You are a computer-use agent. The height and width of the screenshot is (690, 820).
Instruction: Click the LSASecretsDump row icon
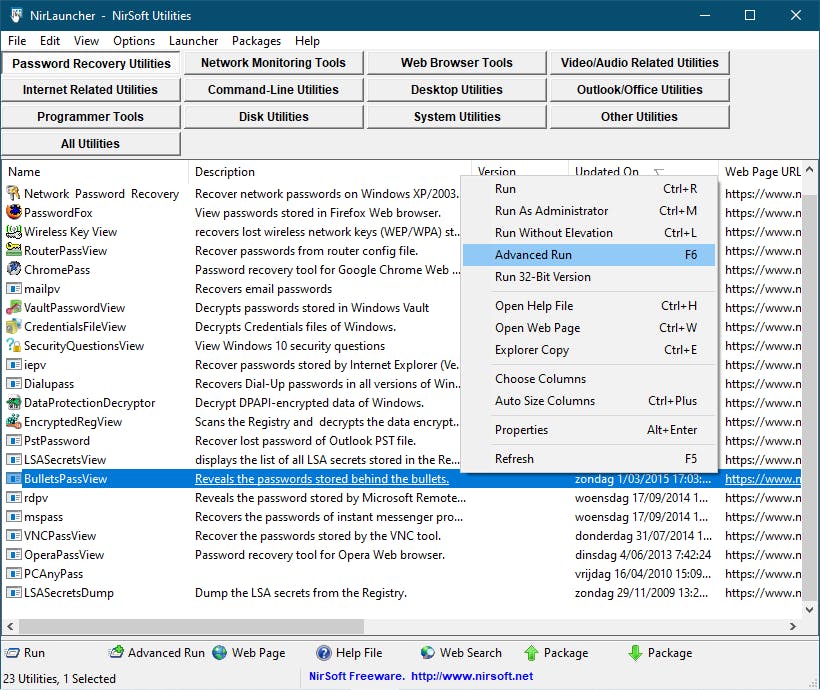[14, 593]
